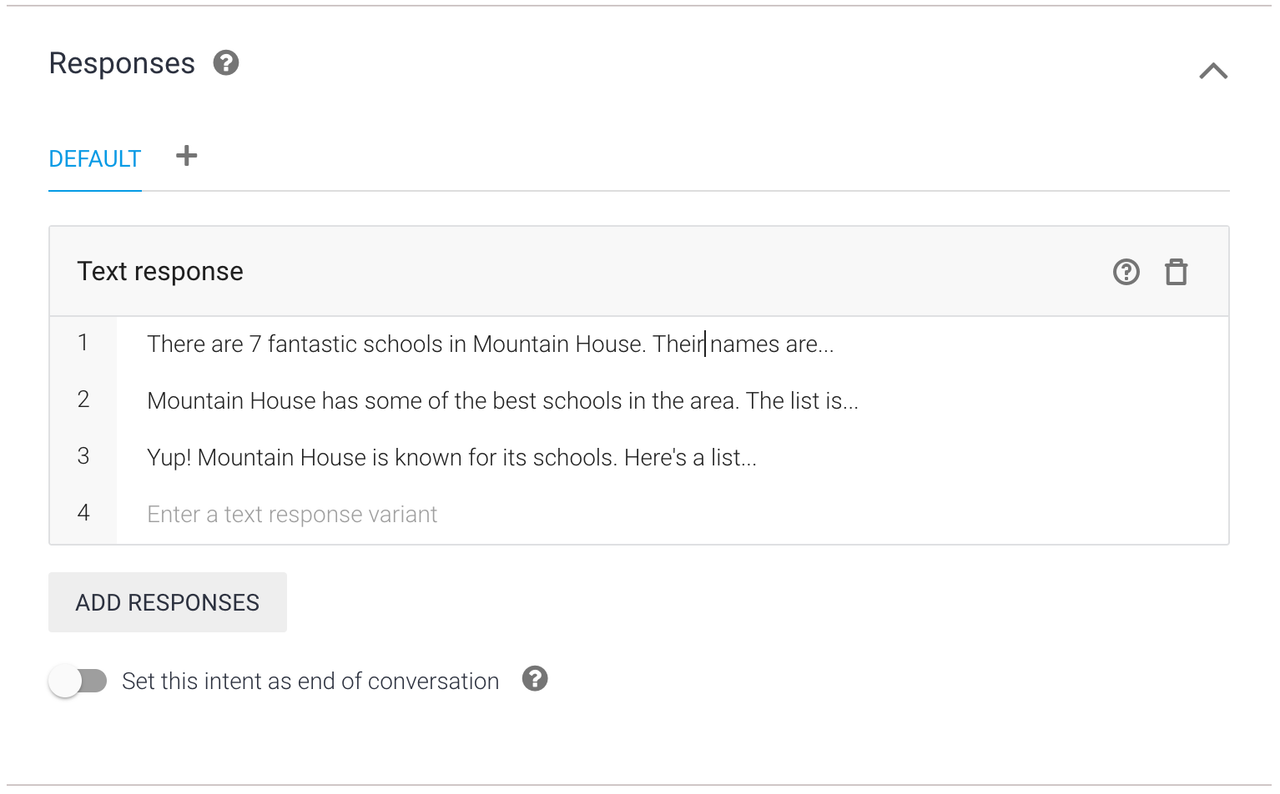Add a new platform tab with plus

(x=186, y=156)
